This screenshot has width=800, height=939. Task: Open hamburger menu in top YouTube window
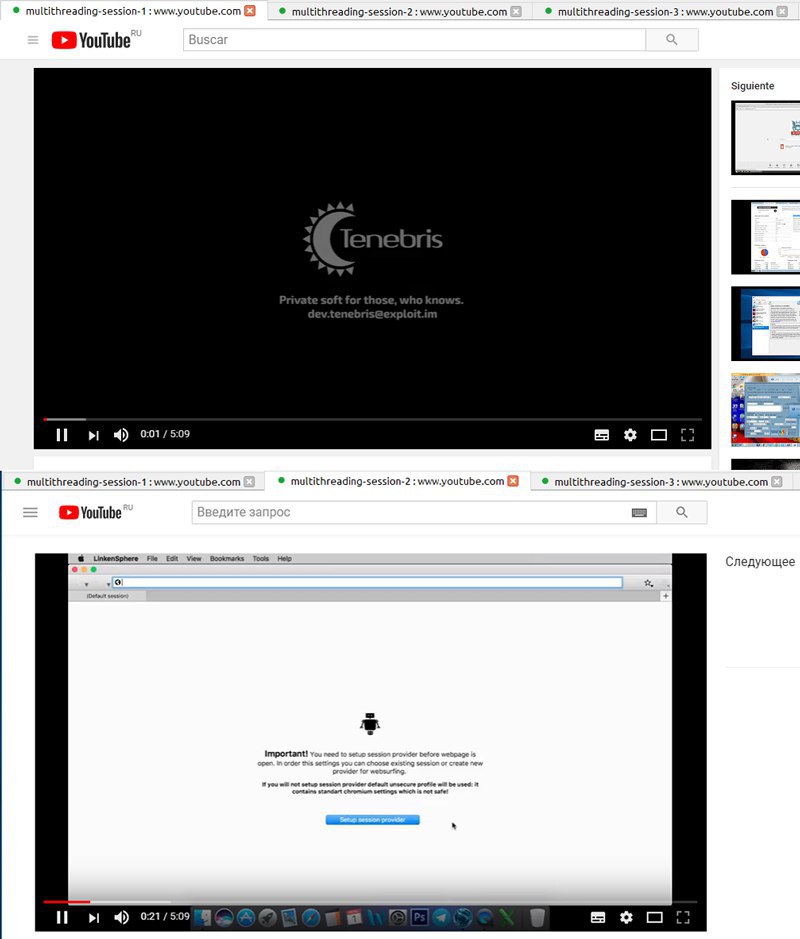pyautogui.click(x=33, y=40)
